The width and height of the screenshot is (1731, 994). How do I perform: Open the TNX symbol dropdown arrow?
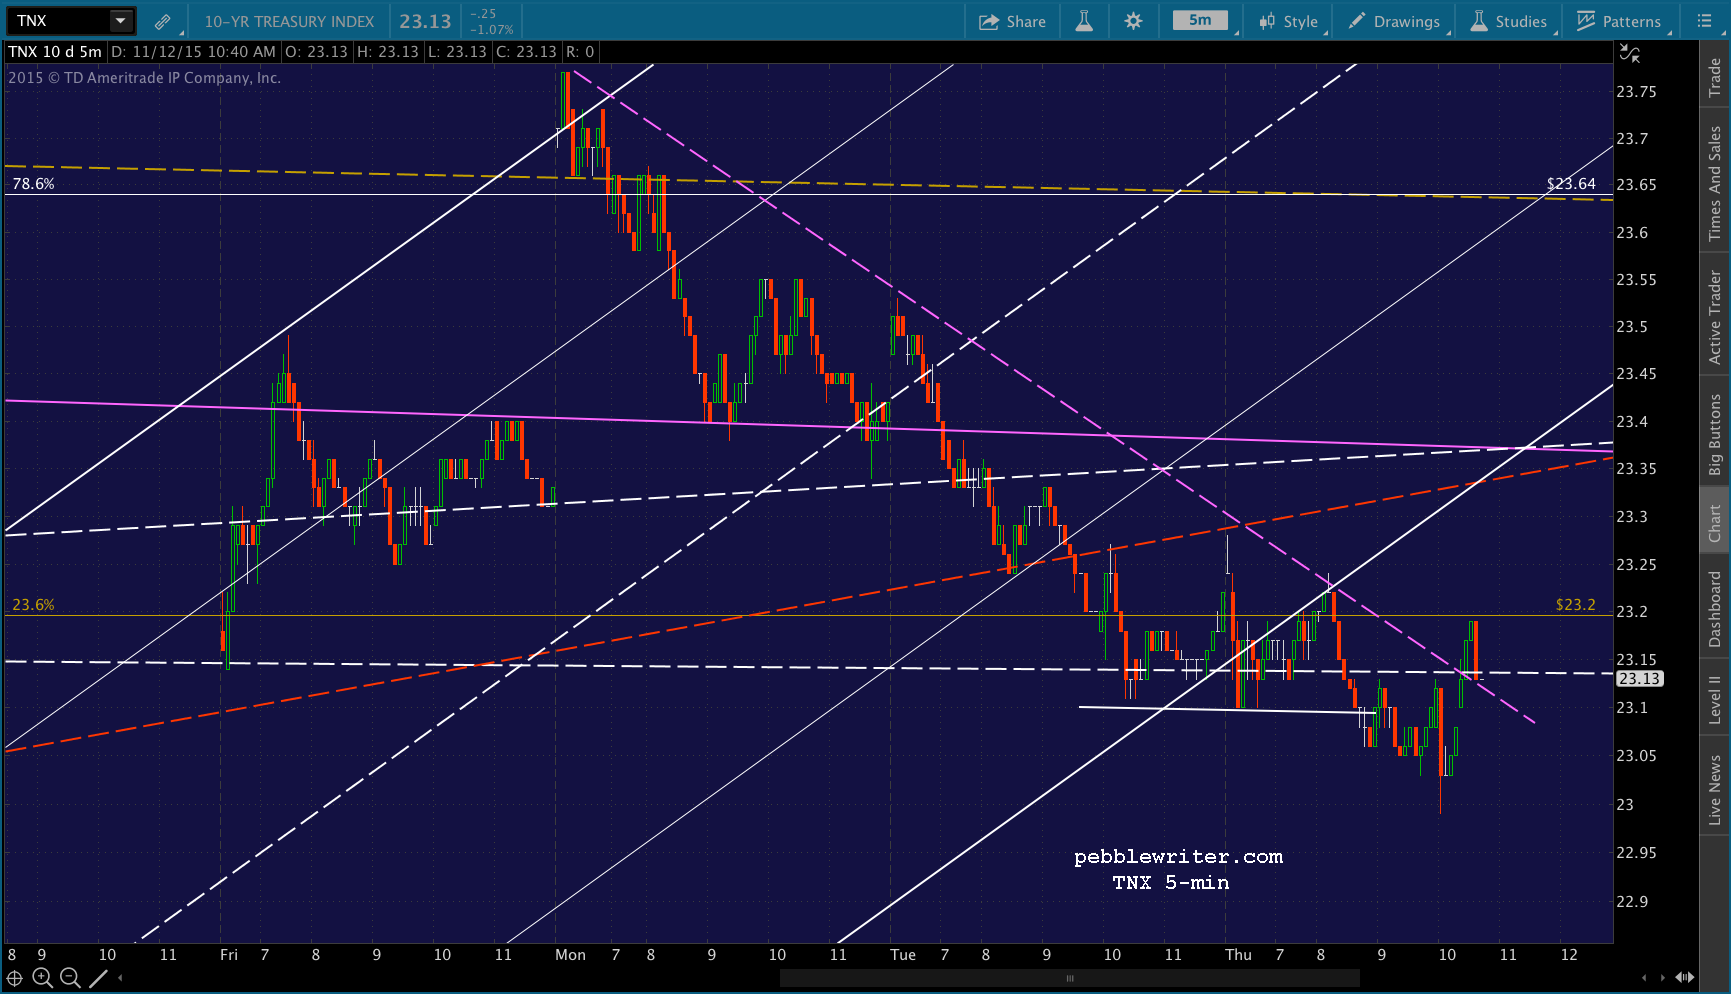pyautogui.click(x=120, y=21)
